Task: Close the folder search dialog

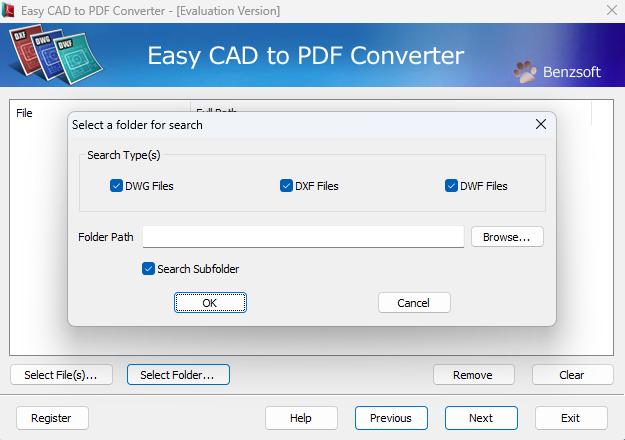Action: coord(540,125)
